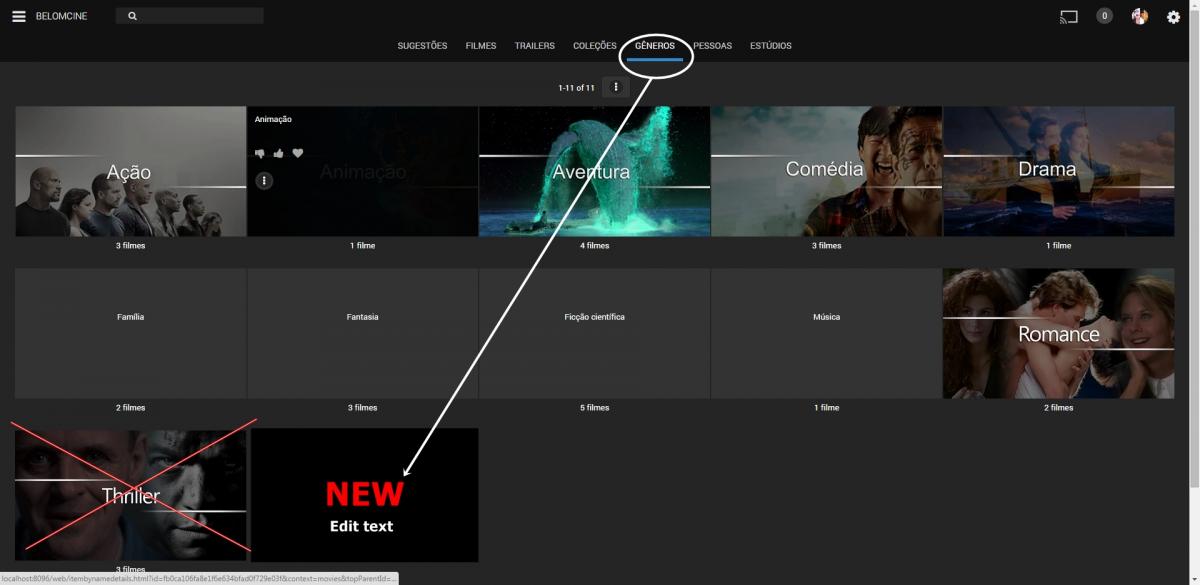Dislike the Animação genre with thumbs-down
This screenshot has width=1200, height=585.
click(x=260, y=153)
